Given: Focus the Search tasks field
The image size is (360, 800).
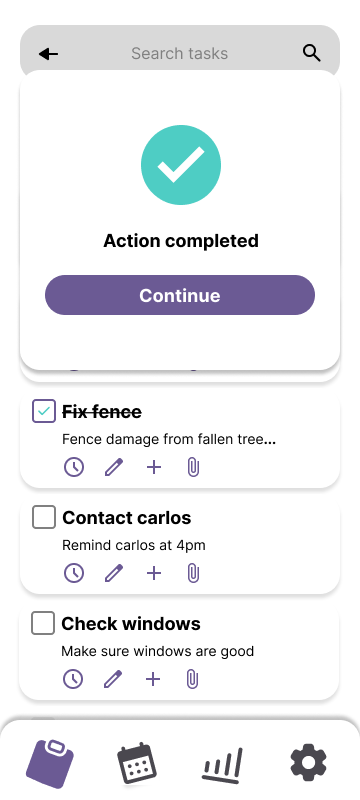Looking at the screenshot, I should (179, 53).
